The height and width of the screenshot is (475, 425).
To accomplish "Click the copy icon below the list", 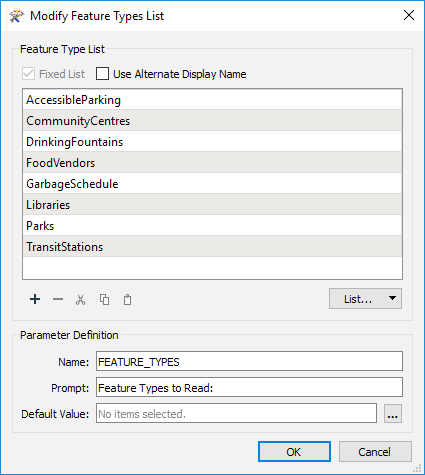I will click(x=104, y=300).
